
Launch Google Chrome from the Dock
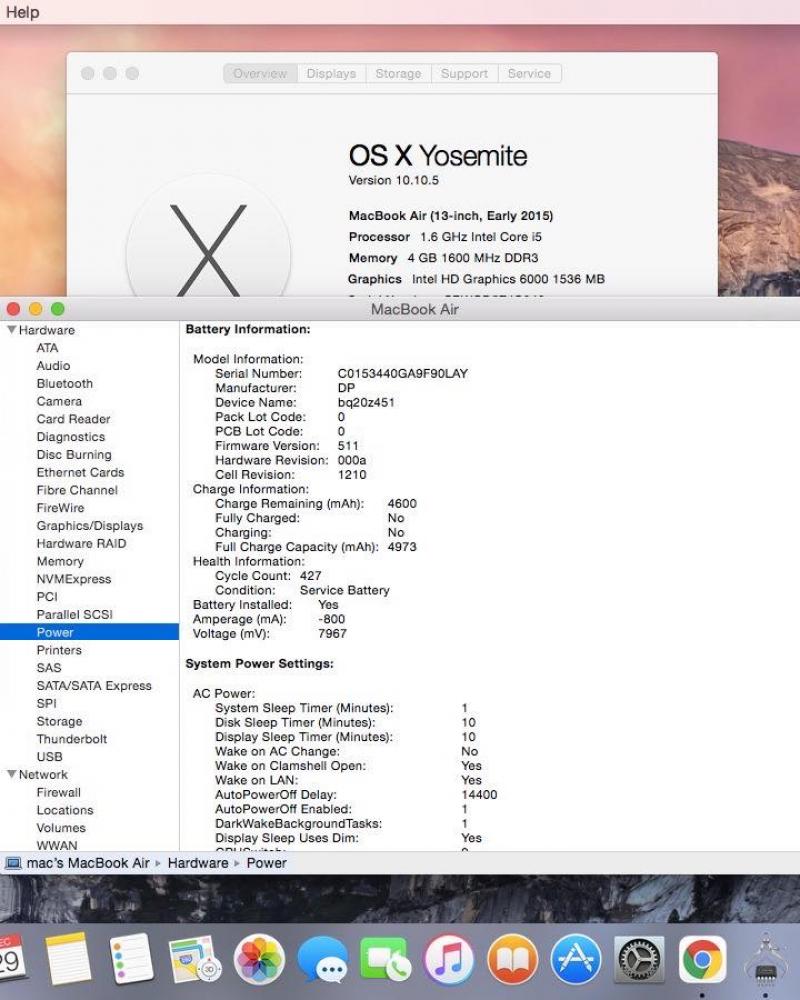(702, 959)
